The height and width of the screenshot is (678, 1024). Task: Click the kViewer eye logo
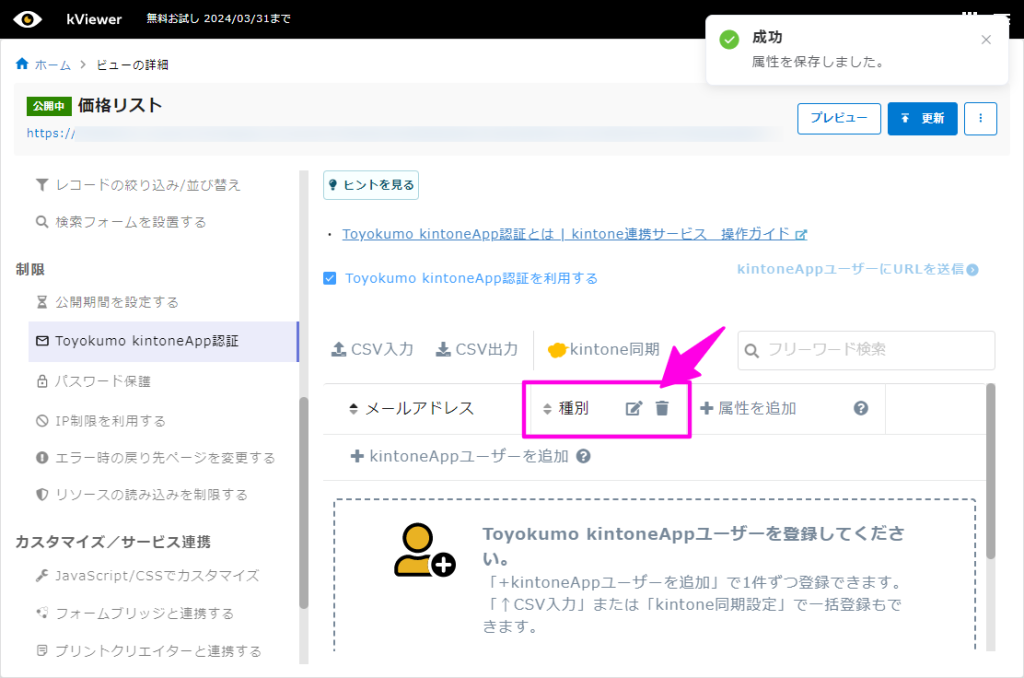(27, 19)
